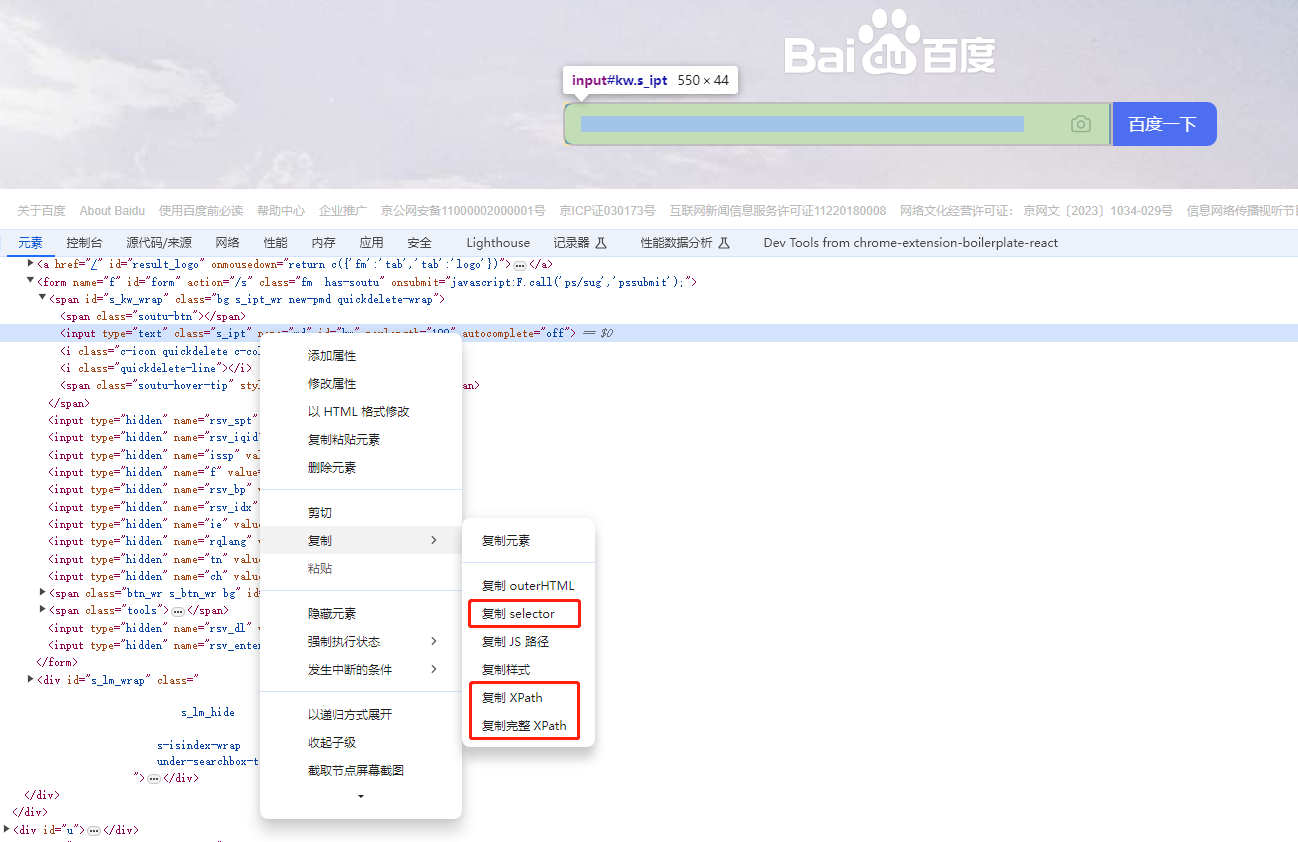The height and width of the screenshot is (842, 1298).
Task: Click the down arrow at context menu bottom
Action: pos(360,797)
